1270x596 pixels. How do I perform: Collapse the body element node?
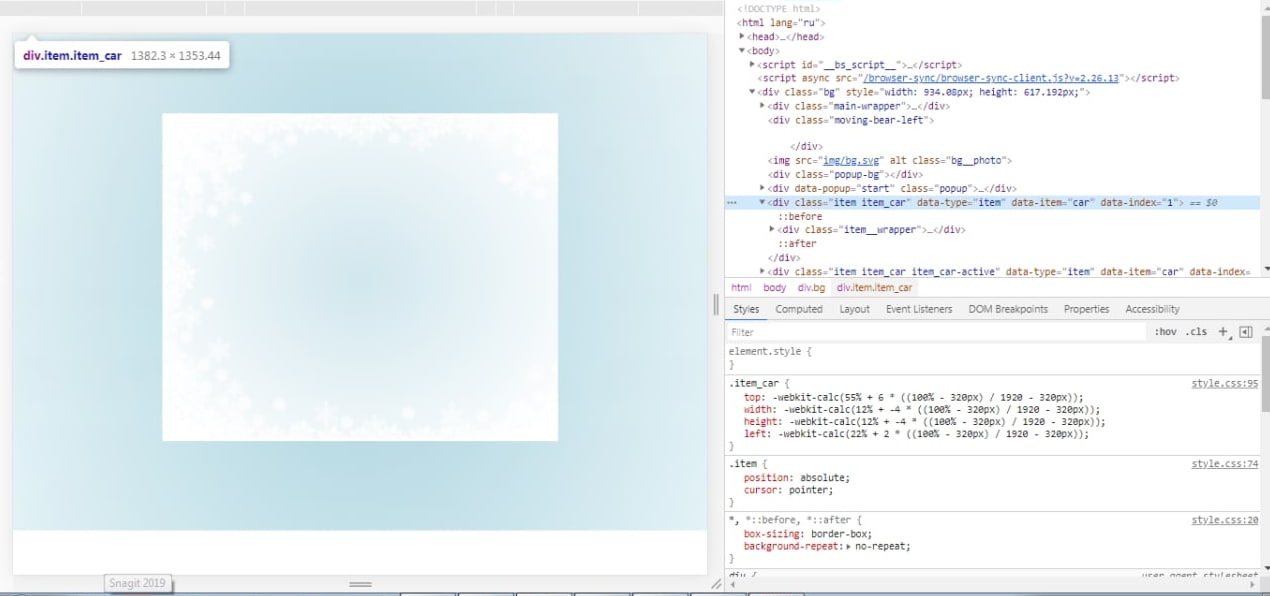point(742,50)
